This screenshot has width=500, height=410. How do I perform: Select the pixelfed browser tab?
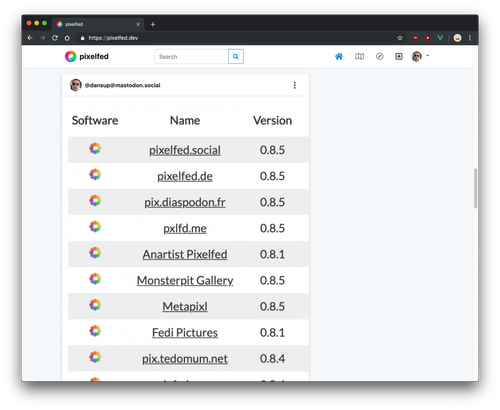click(98, 24)
